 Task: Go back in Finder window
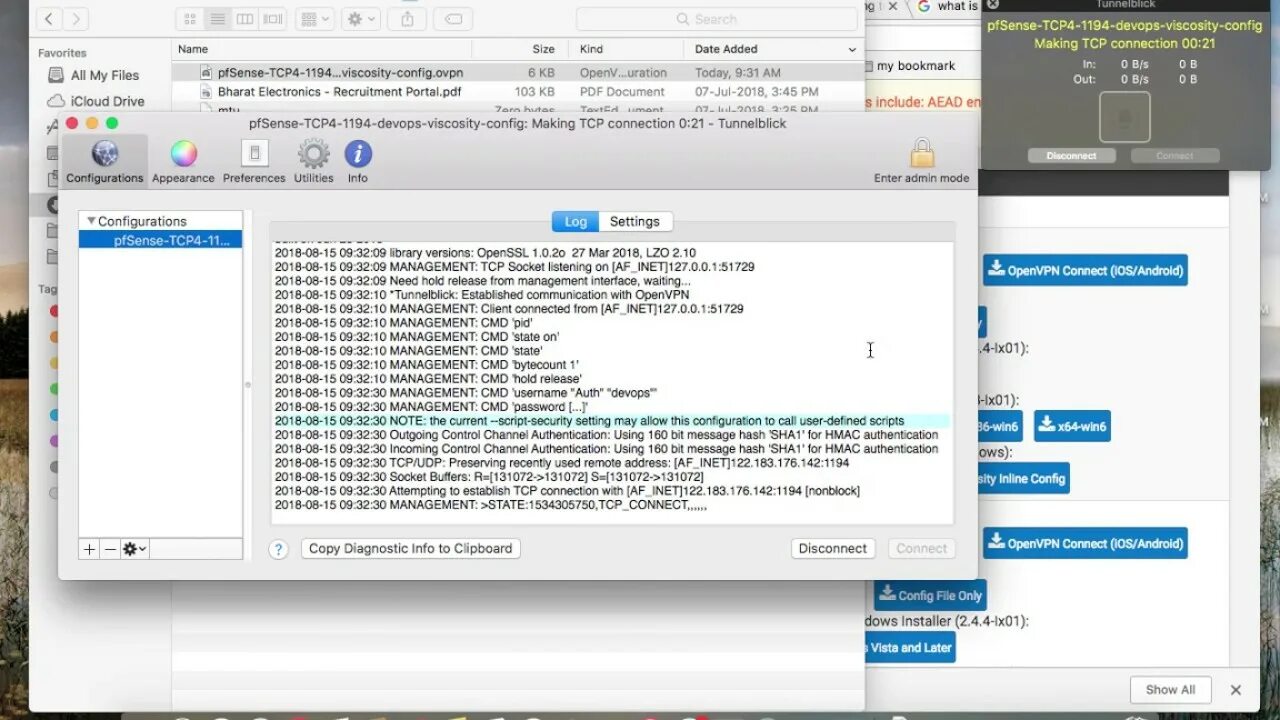pos(49,19)
